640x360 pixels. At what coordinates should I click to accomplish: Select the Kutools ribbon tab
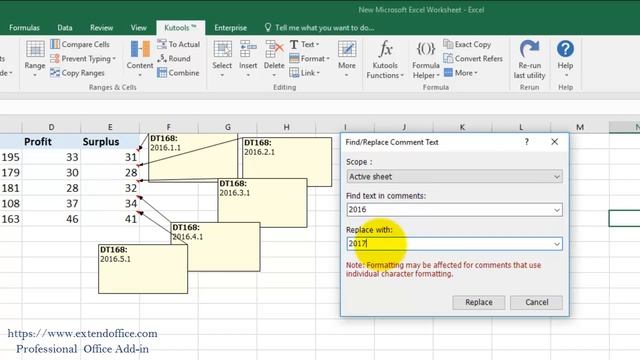pyautogui.click(x=180, y=28)
